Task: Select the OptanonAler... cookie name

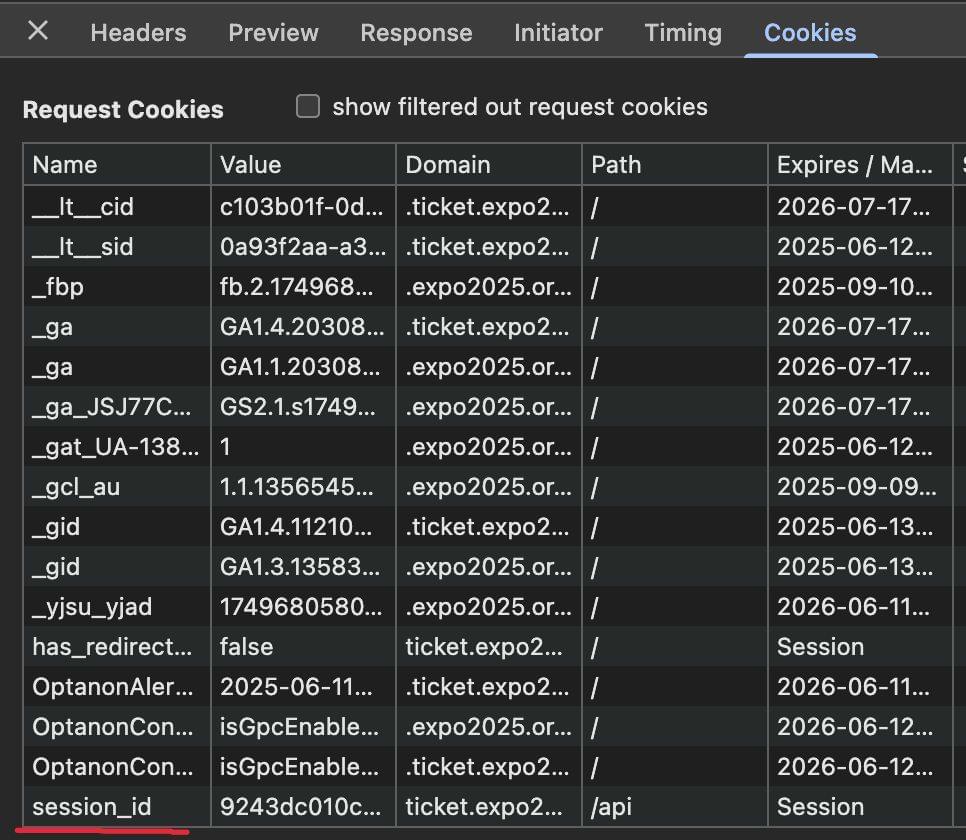Action: (x=113, y=687)
